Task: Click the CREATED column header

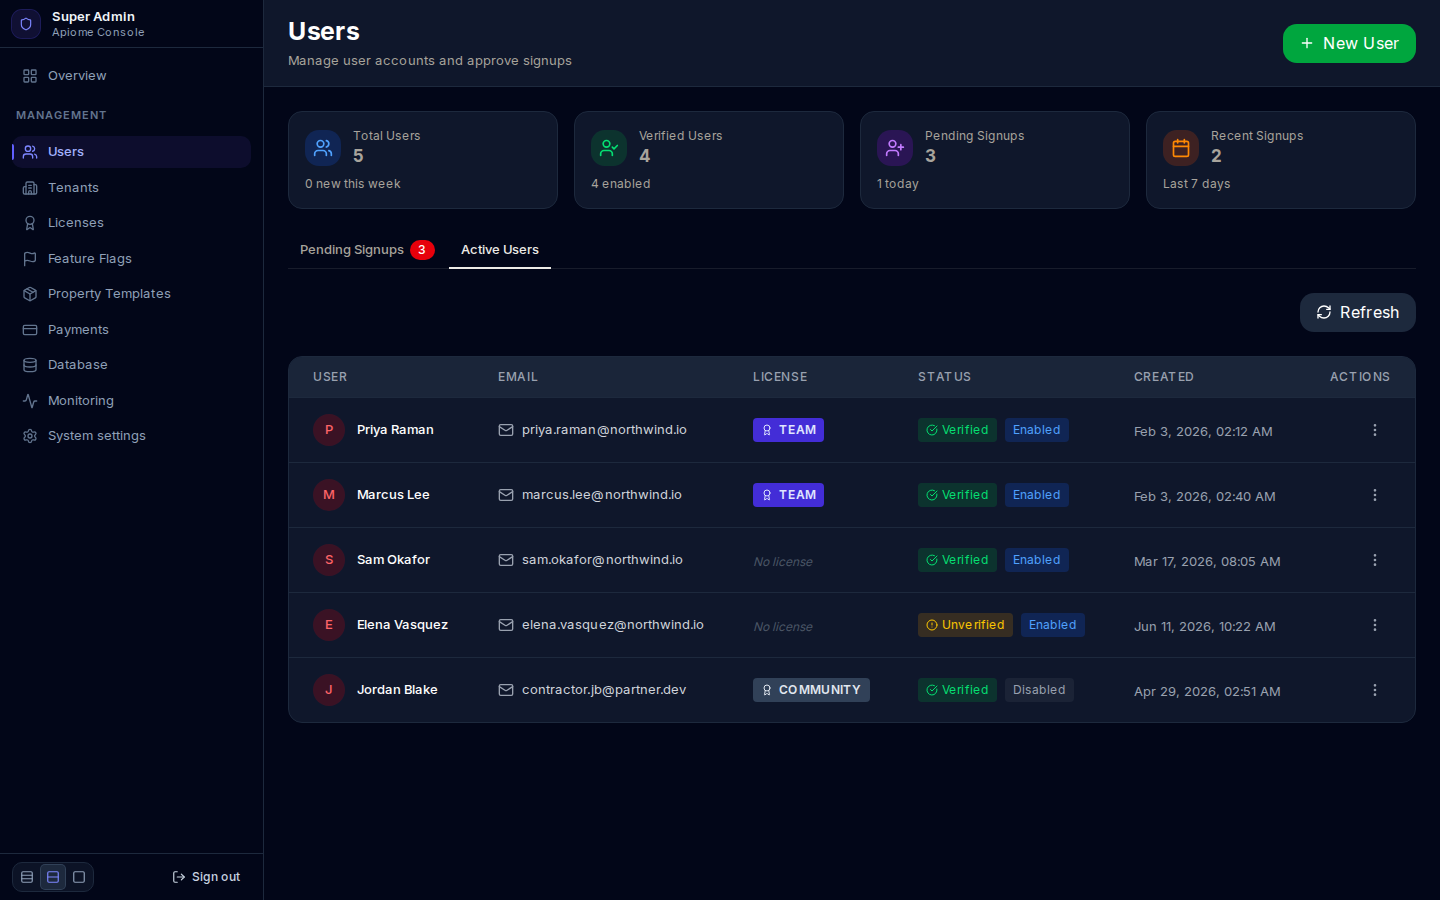Action: click(1164, 377)
